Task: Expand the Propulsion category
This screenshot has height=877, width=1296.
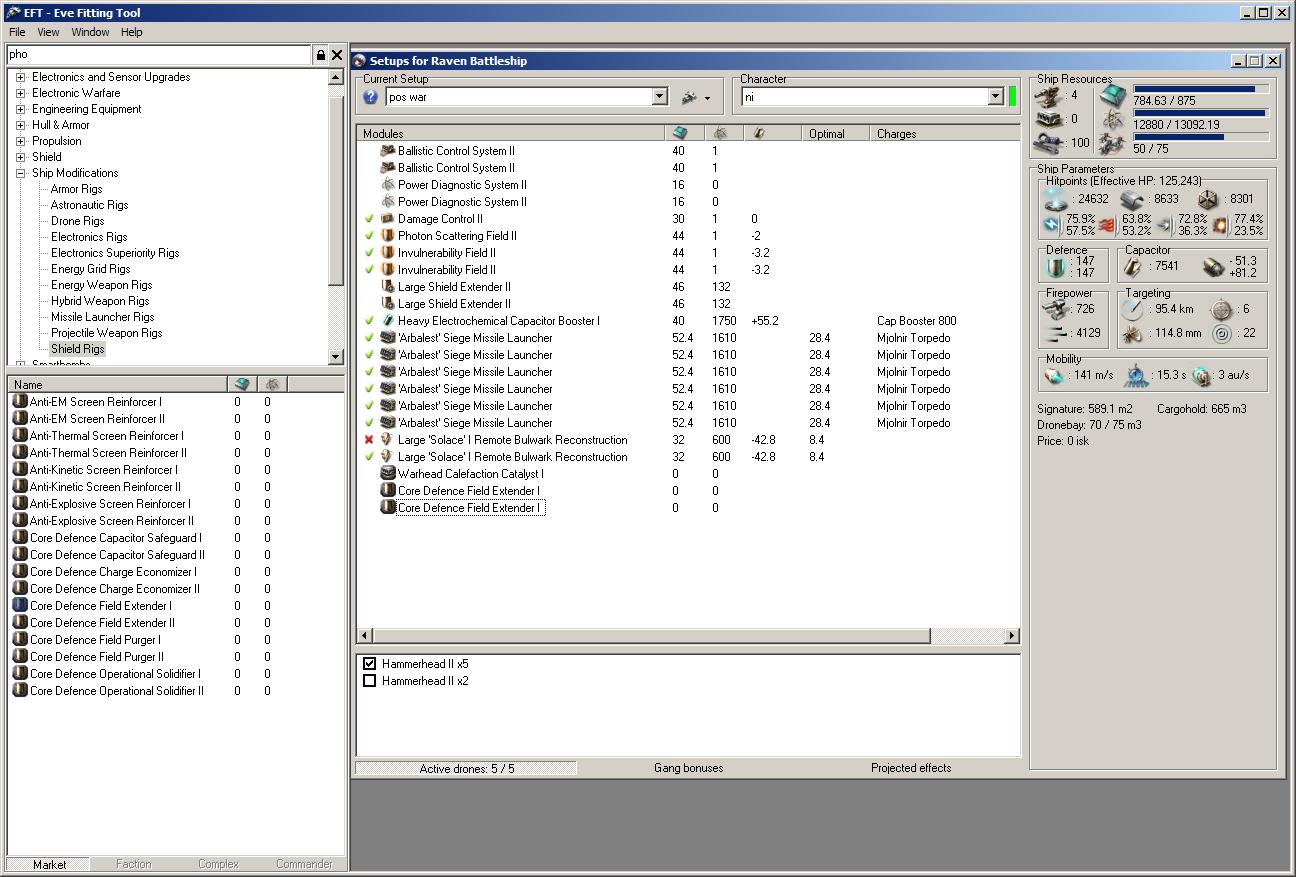Action: coord(20,141)
